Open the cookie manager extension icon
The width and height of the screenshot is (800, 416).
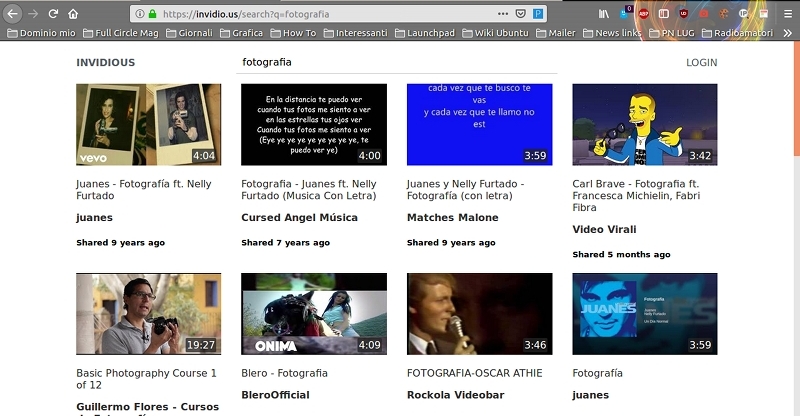[x=723, y=14]
